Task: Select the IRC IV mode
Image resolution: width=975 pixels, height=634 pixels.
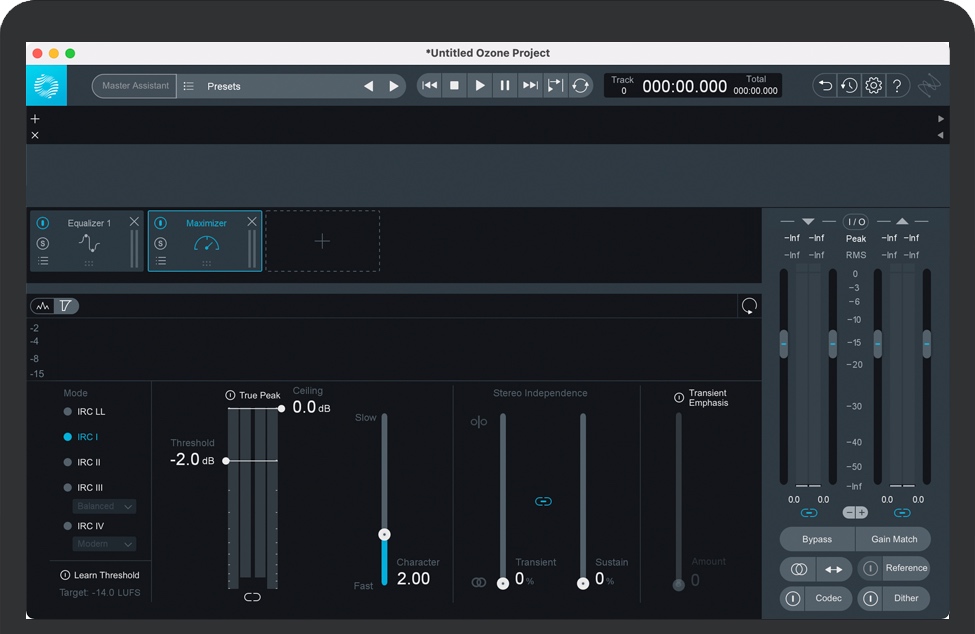Action: point(85,526)
